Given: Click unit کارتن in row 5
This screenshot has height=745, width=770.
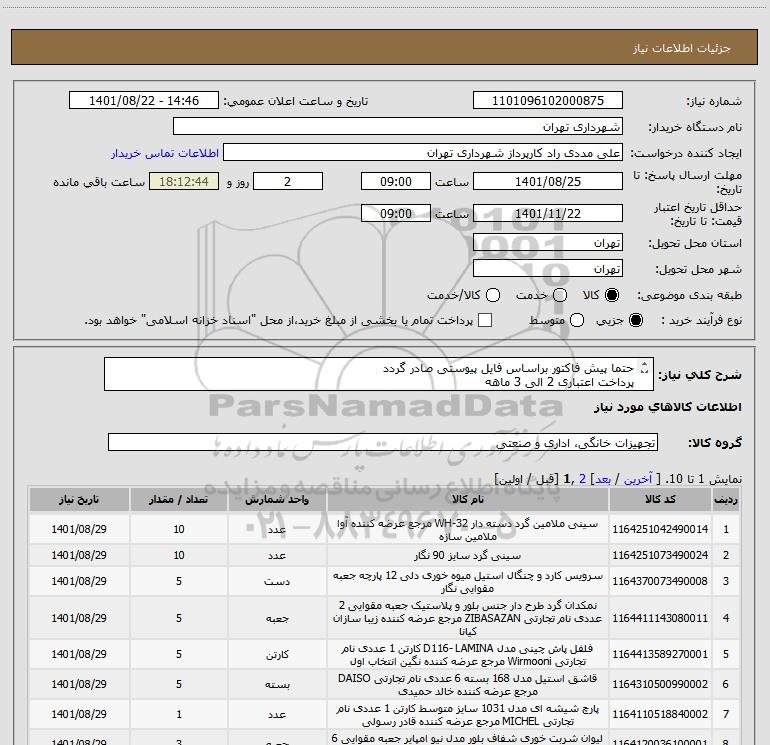Looking at the screenshot, I should (x=277, y=655).
